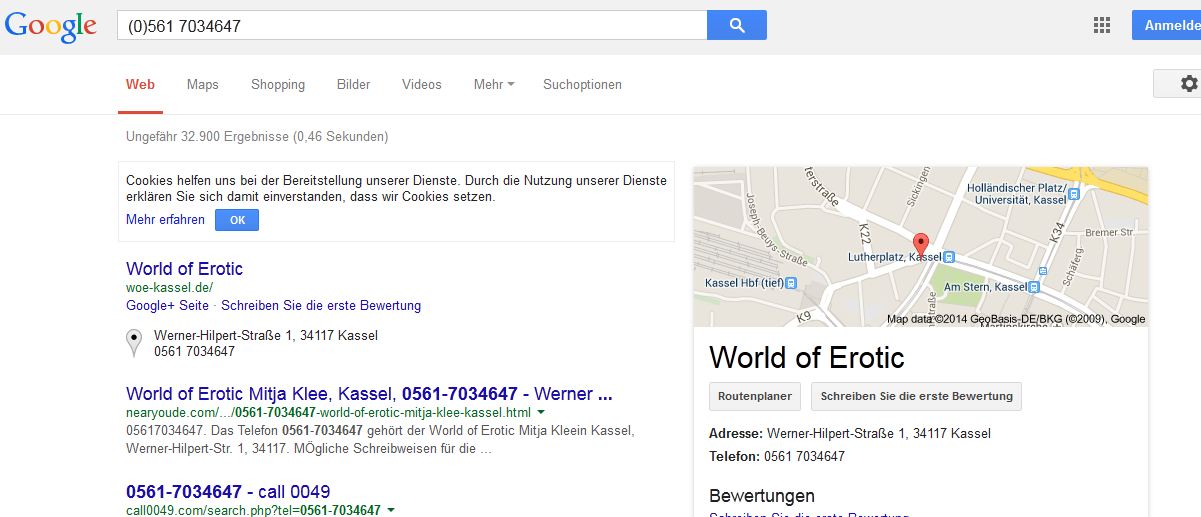Click the panel Adresse line
The width and height of the screenshot is (1201, 517).
point(850,434)
